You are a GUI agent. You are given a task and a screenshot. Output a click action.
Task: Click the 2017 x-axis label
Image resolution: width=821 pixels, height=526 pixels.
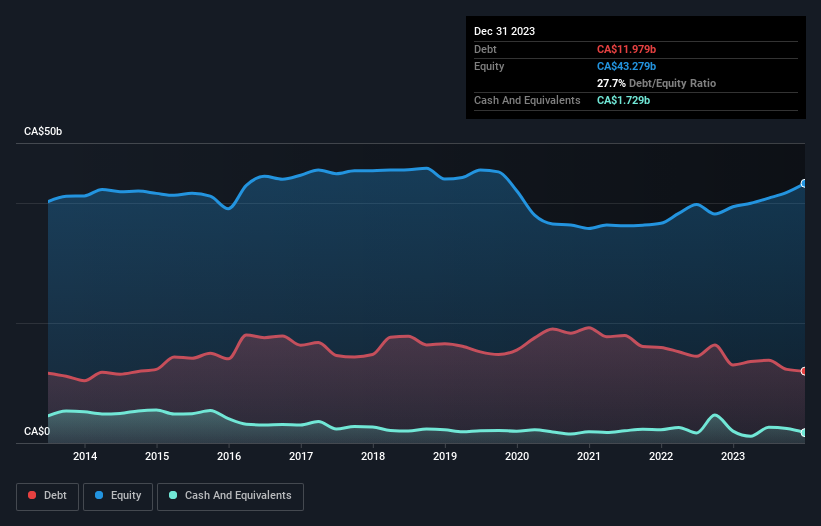(x=301, y=456)
